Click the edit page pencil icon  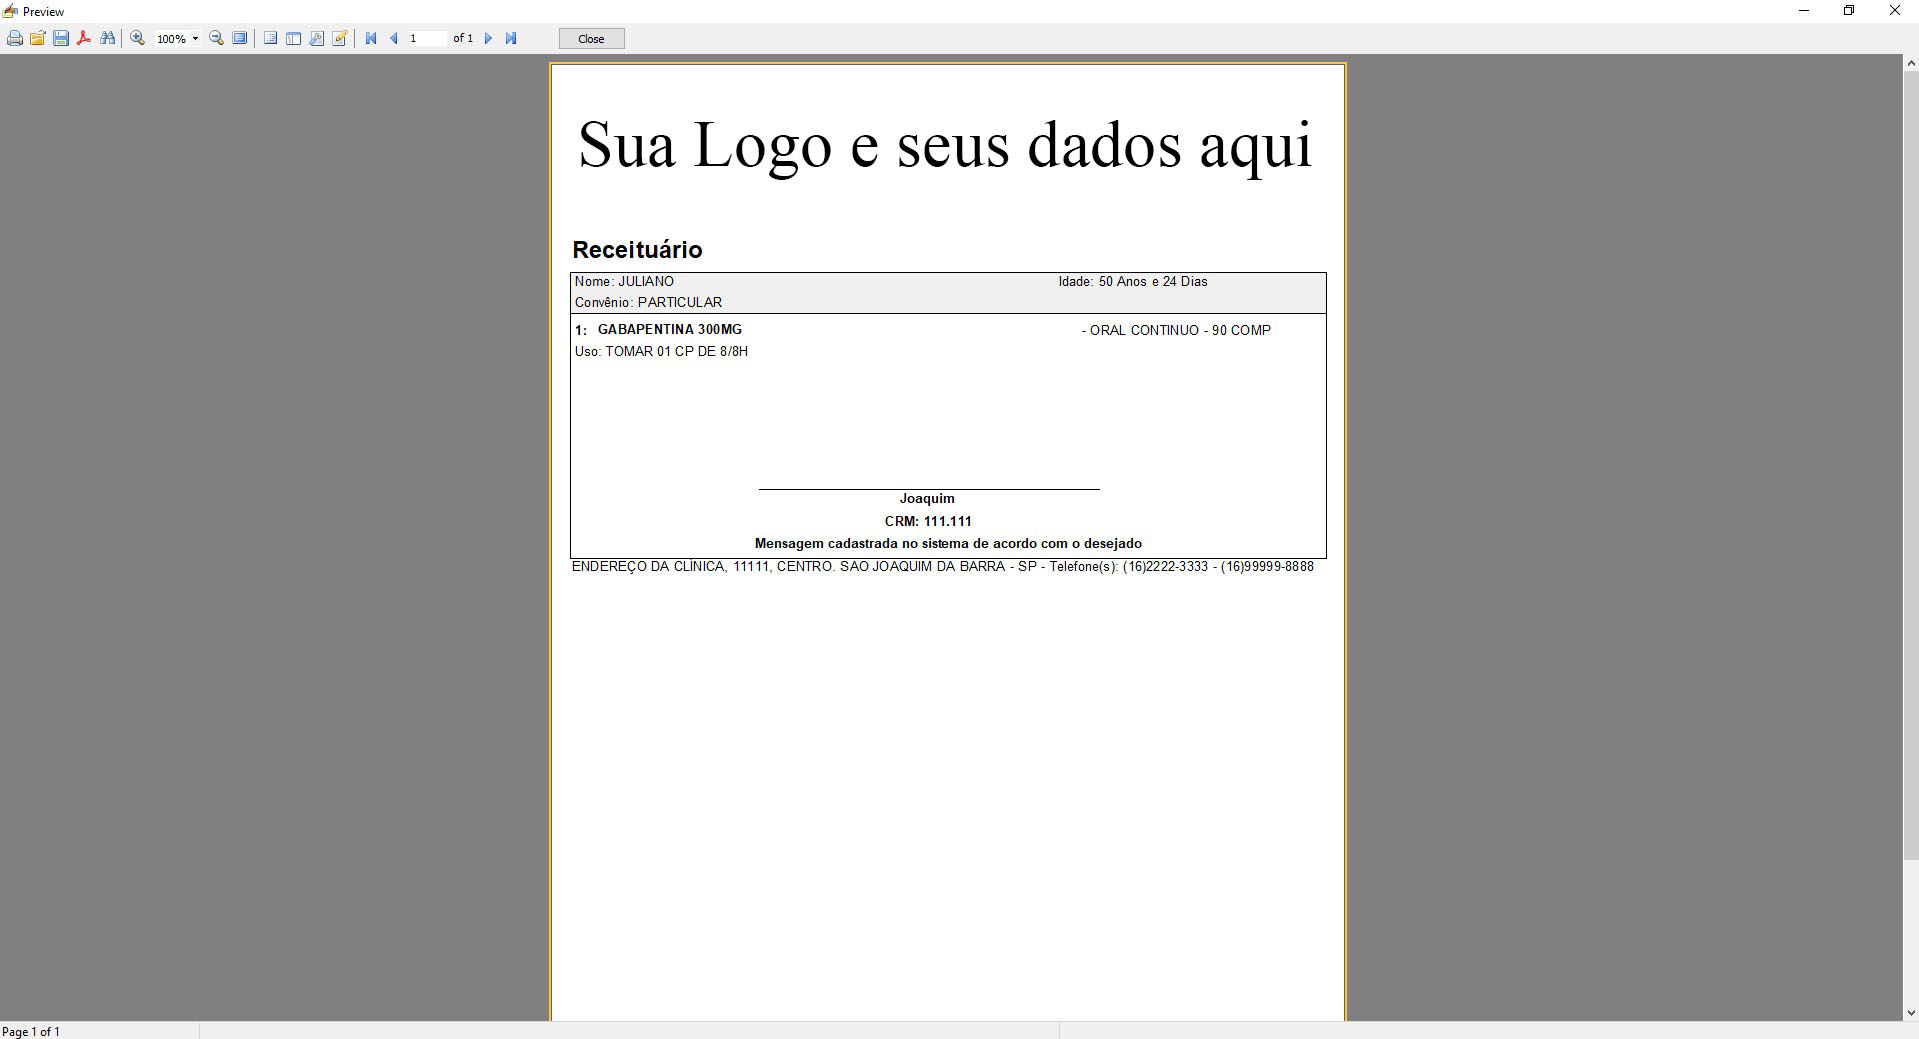point(340,39)
